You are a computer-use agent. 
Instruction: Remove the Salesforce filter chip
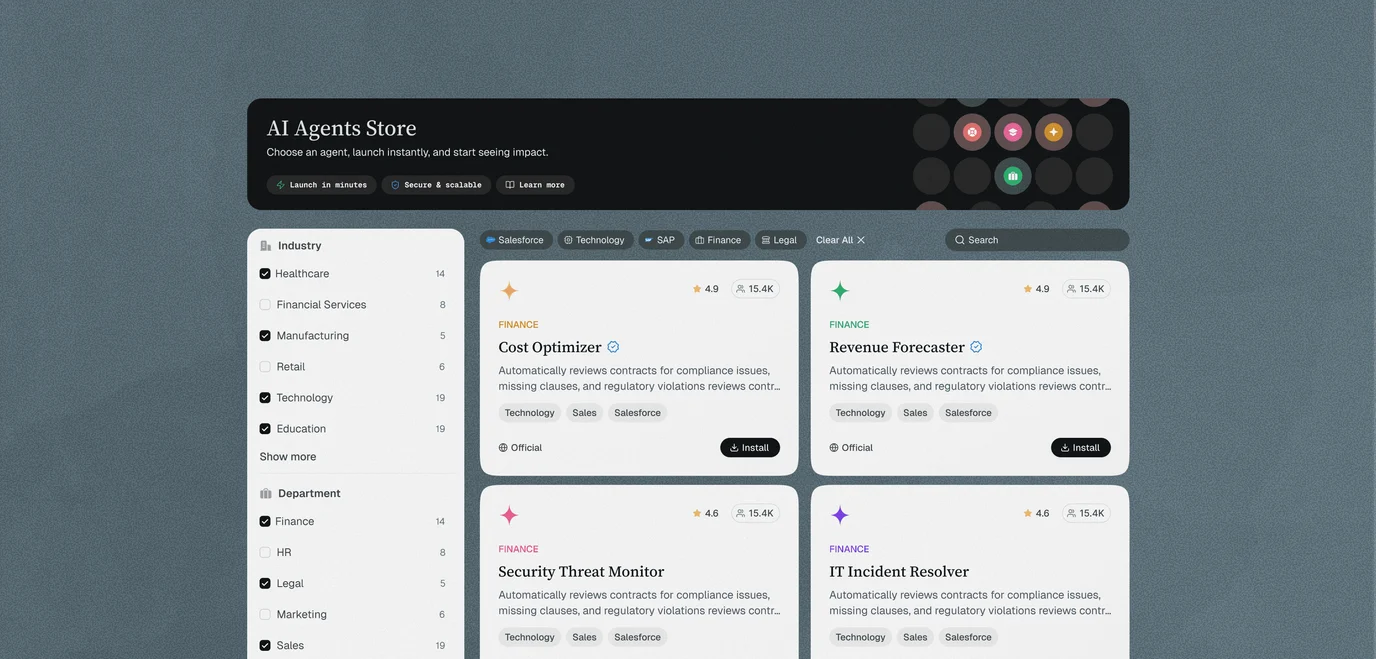coord(516,240)
